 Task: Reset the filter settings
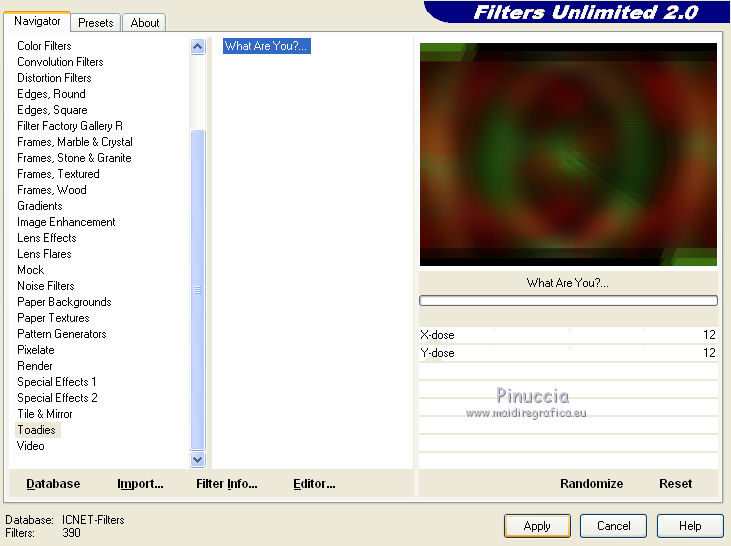tap(676, 484)
